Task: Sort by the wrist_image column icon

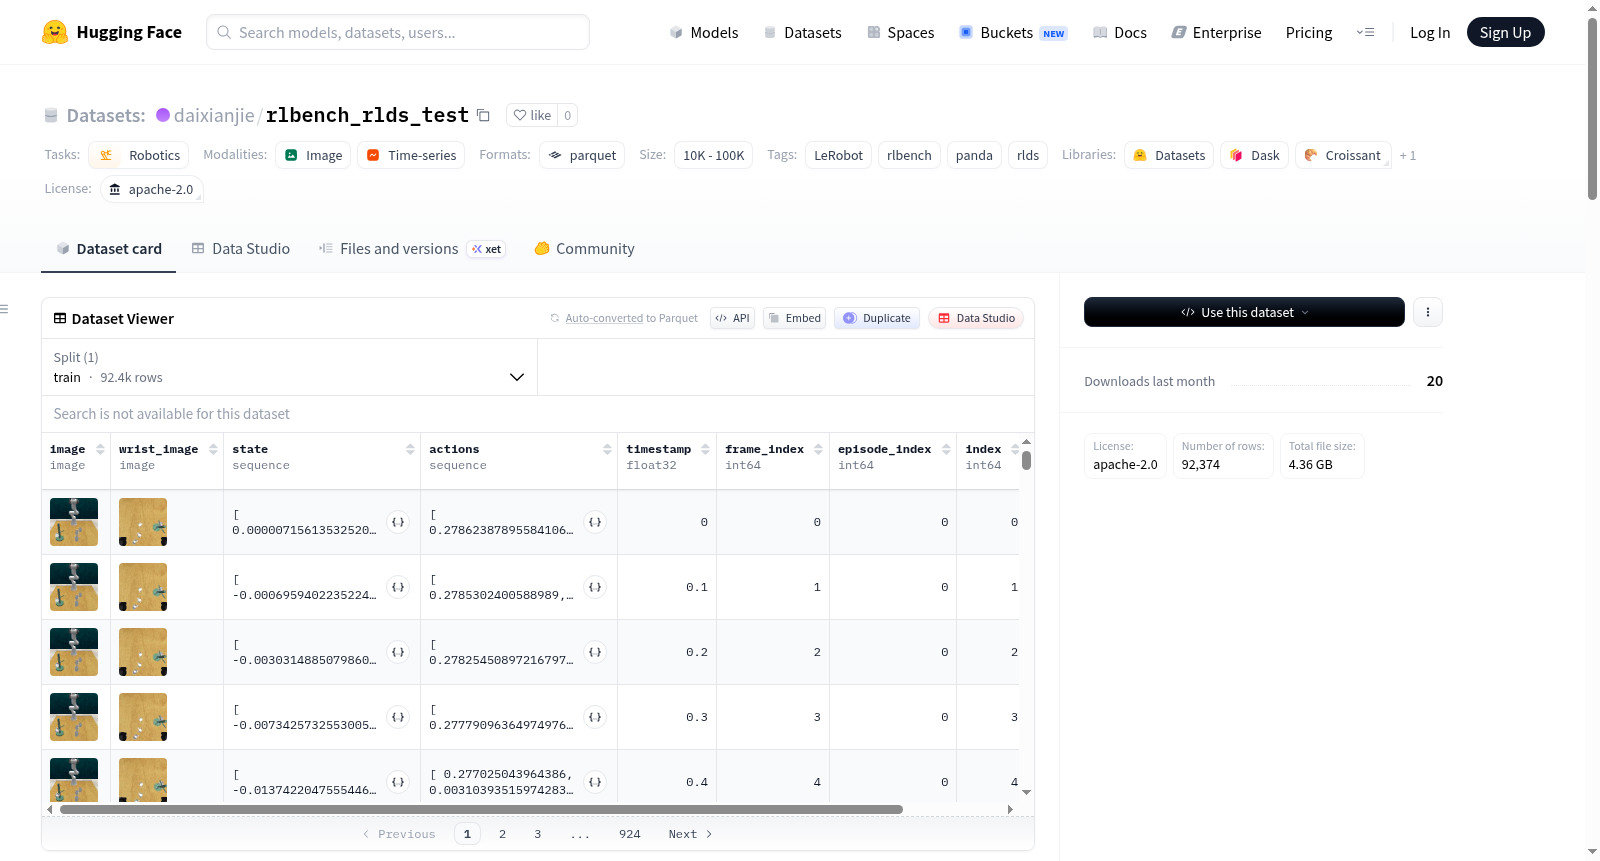Action: (213, 450)
